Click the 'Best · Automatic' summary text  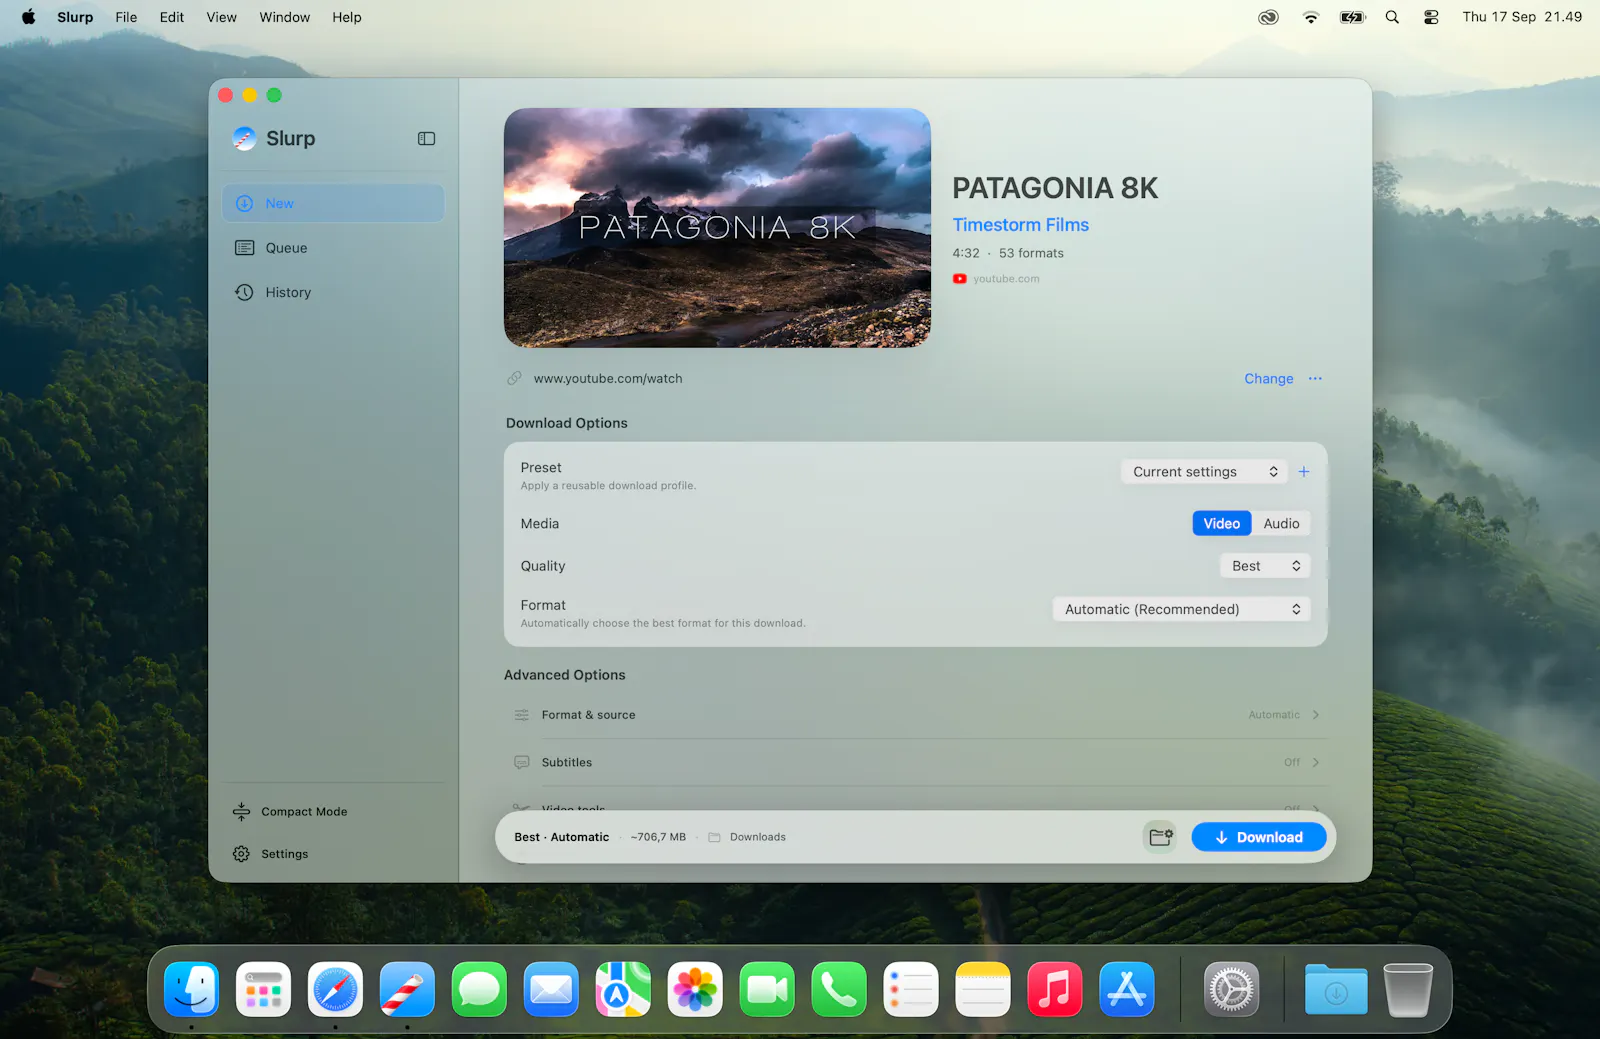562,837
